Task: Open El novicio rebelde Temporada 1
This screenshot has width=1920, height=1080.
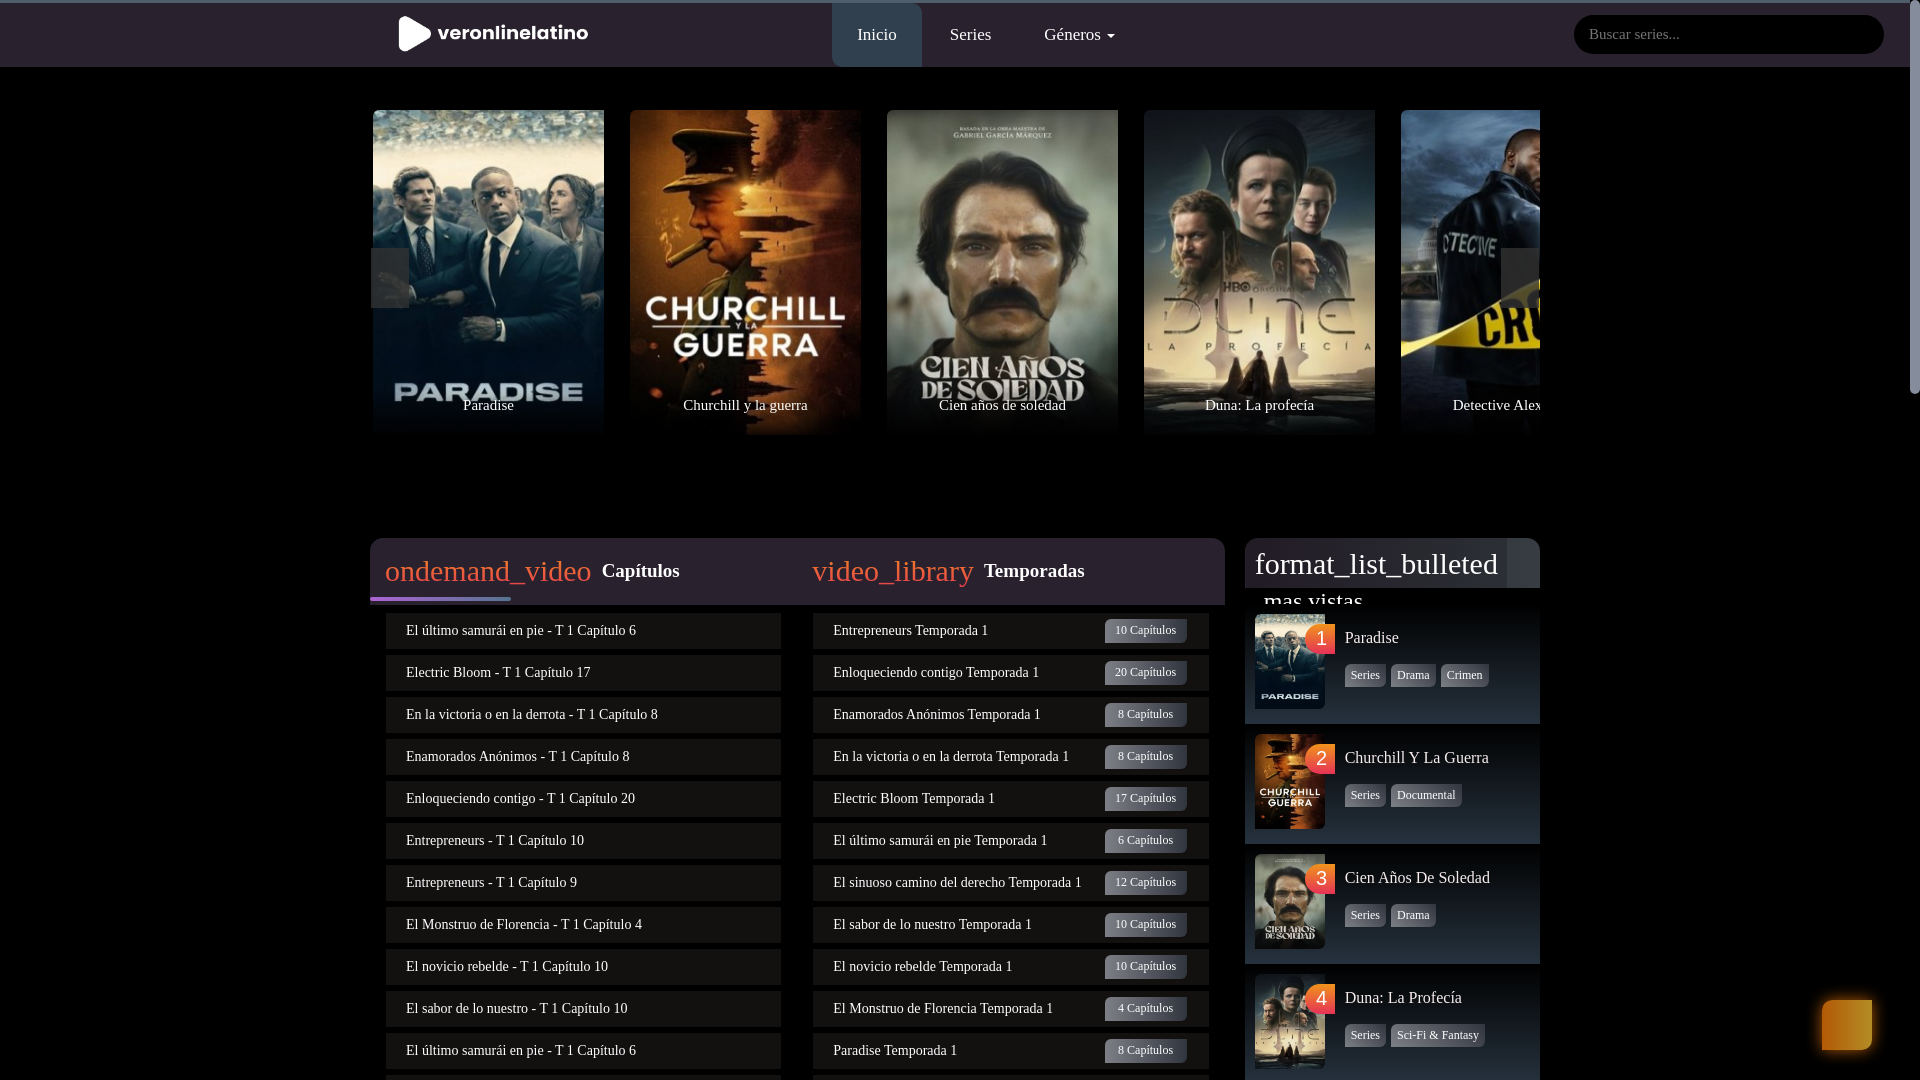Action: 1010,967
